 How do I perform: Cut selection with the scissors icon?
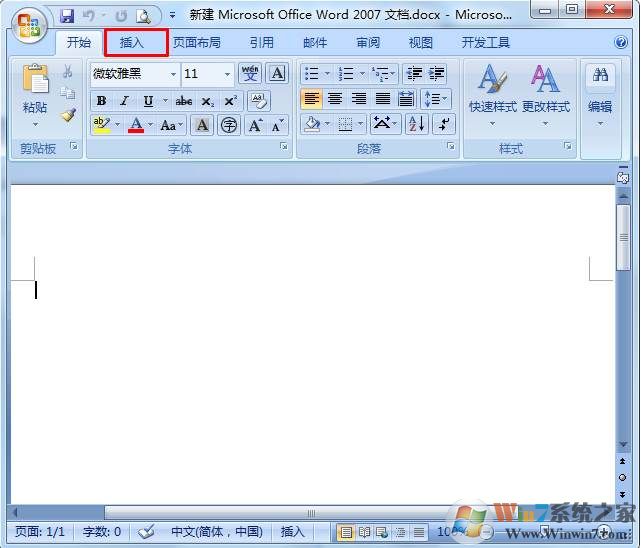[68, 71]
